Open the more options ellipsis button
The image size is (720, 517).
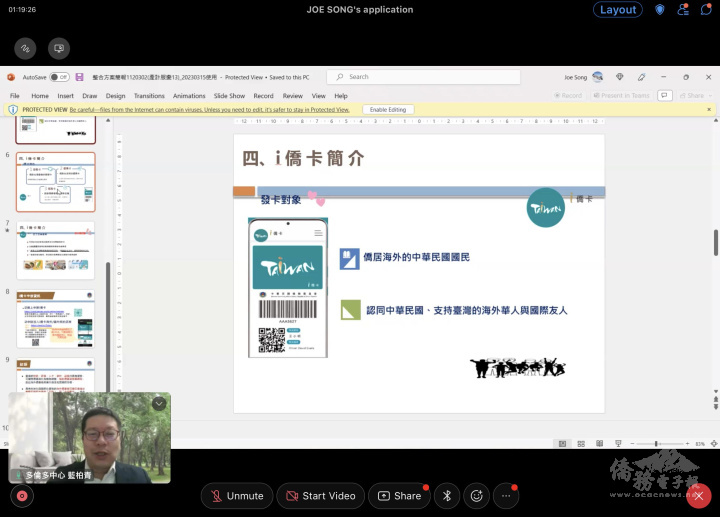tap(507, 495)
